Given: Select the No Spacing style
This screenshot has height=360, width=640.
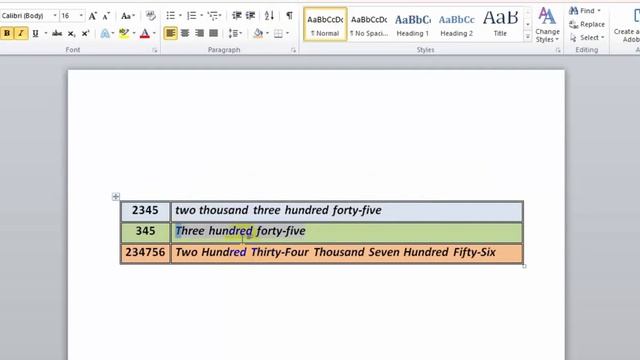Looking at the screenshot, I should pyautogui.click(x=369, y=24).
